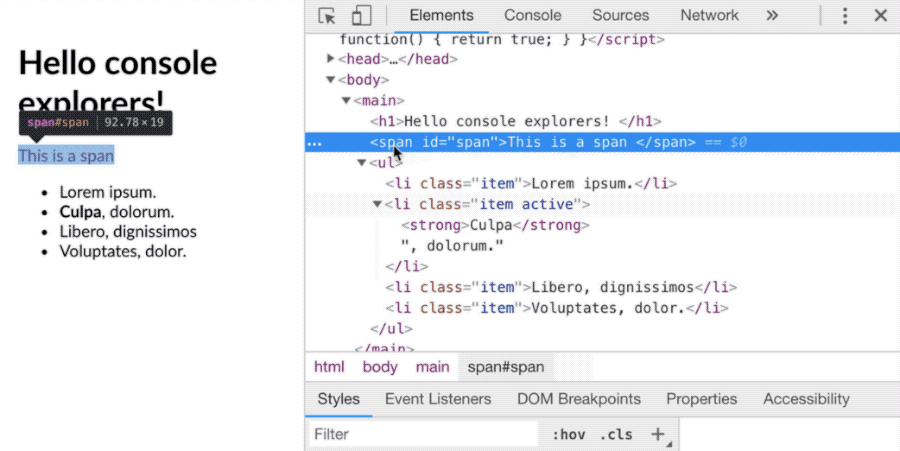Collapse the body element node
The image size is (900, 451).
click(x=331, y=80)
